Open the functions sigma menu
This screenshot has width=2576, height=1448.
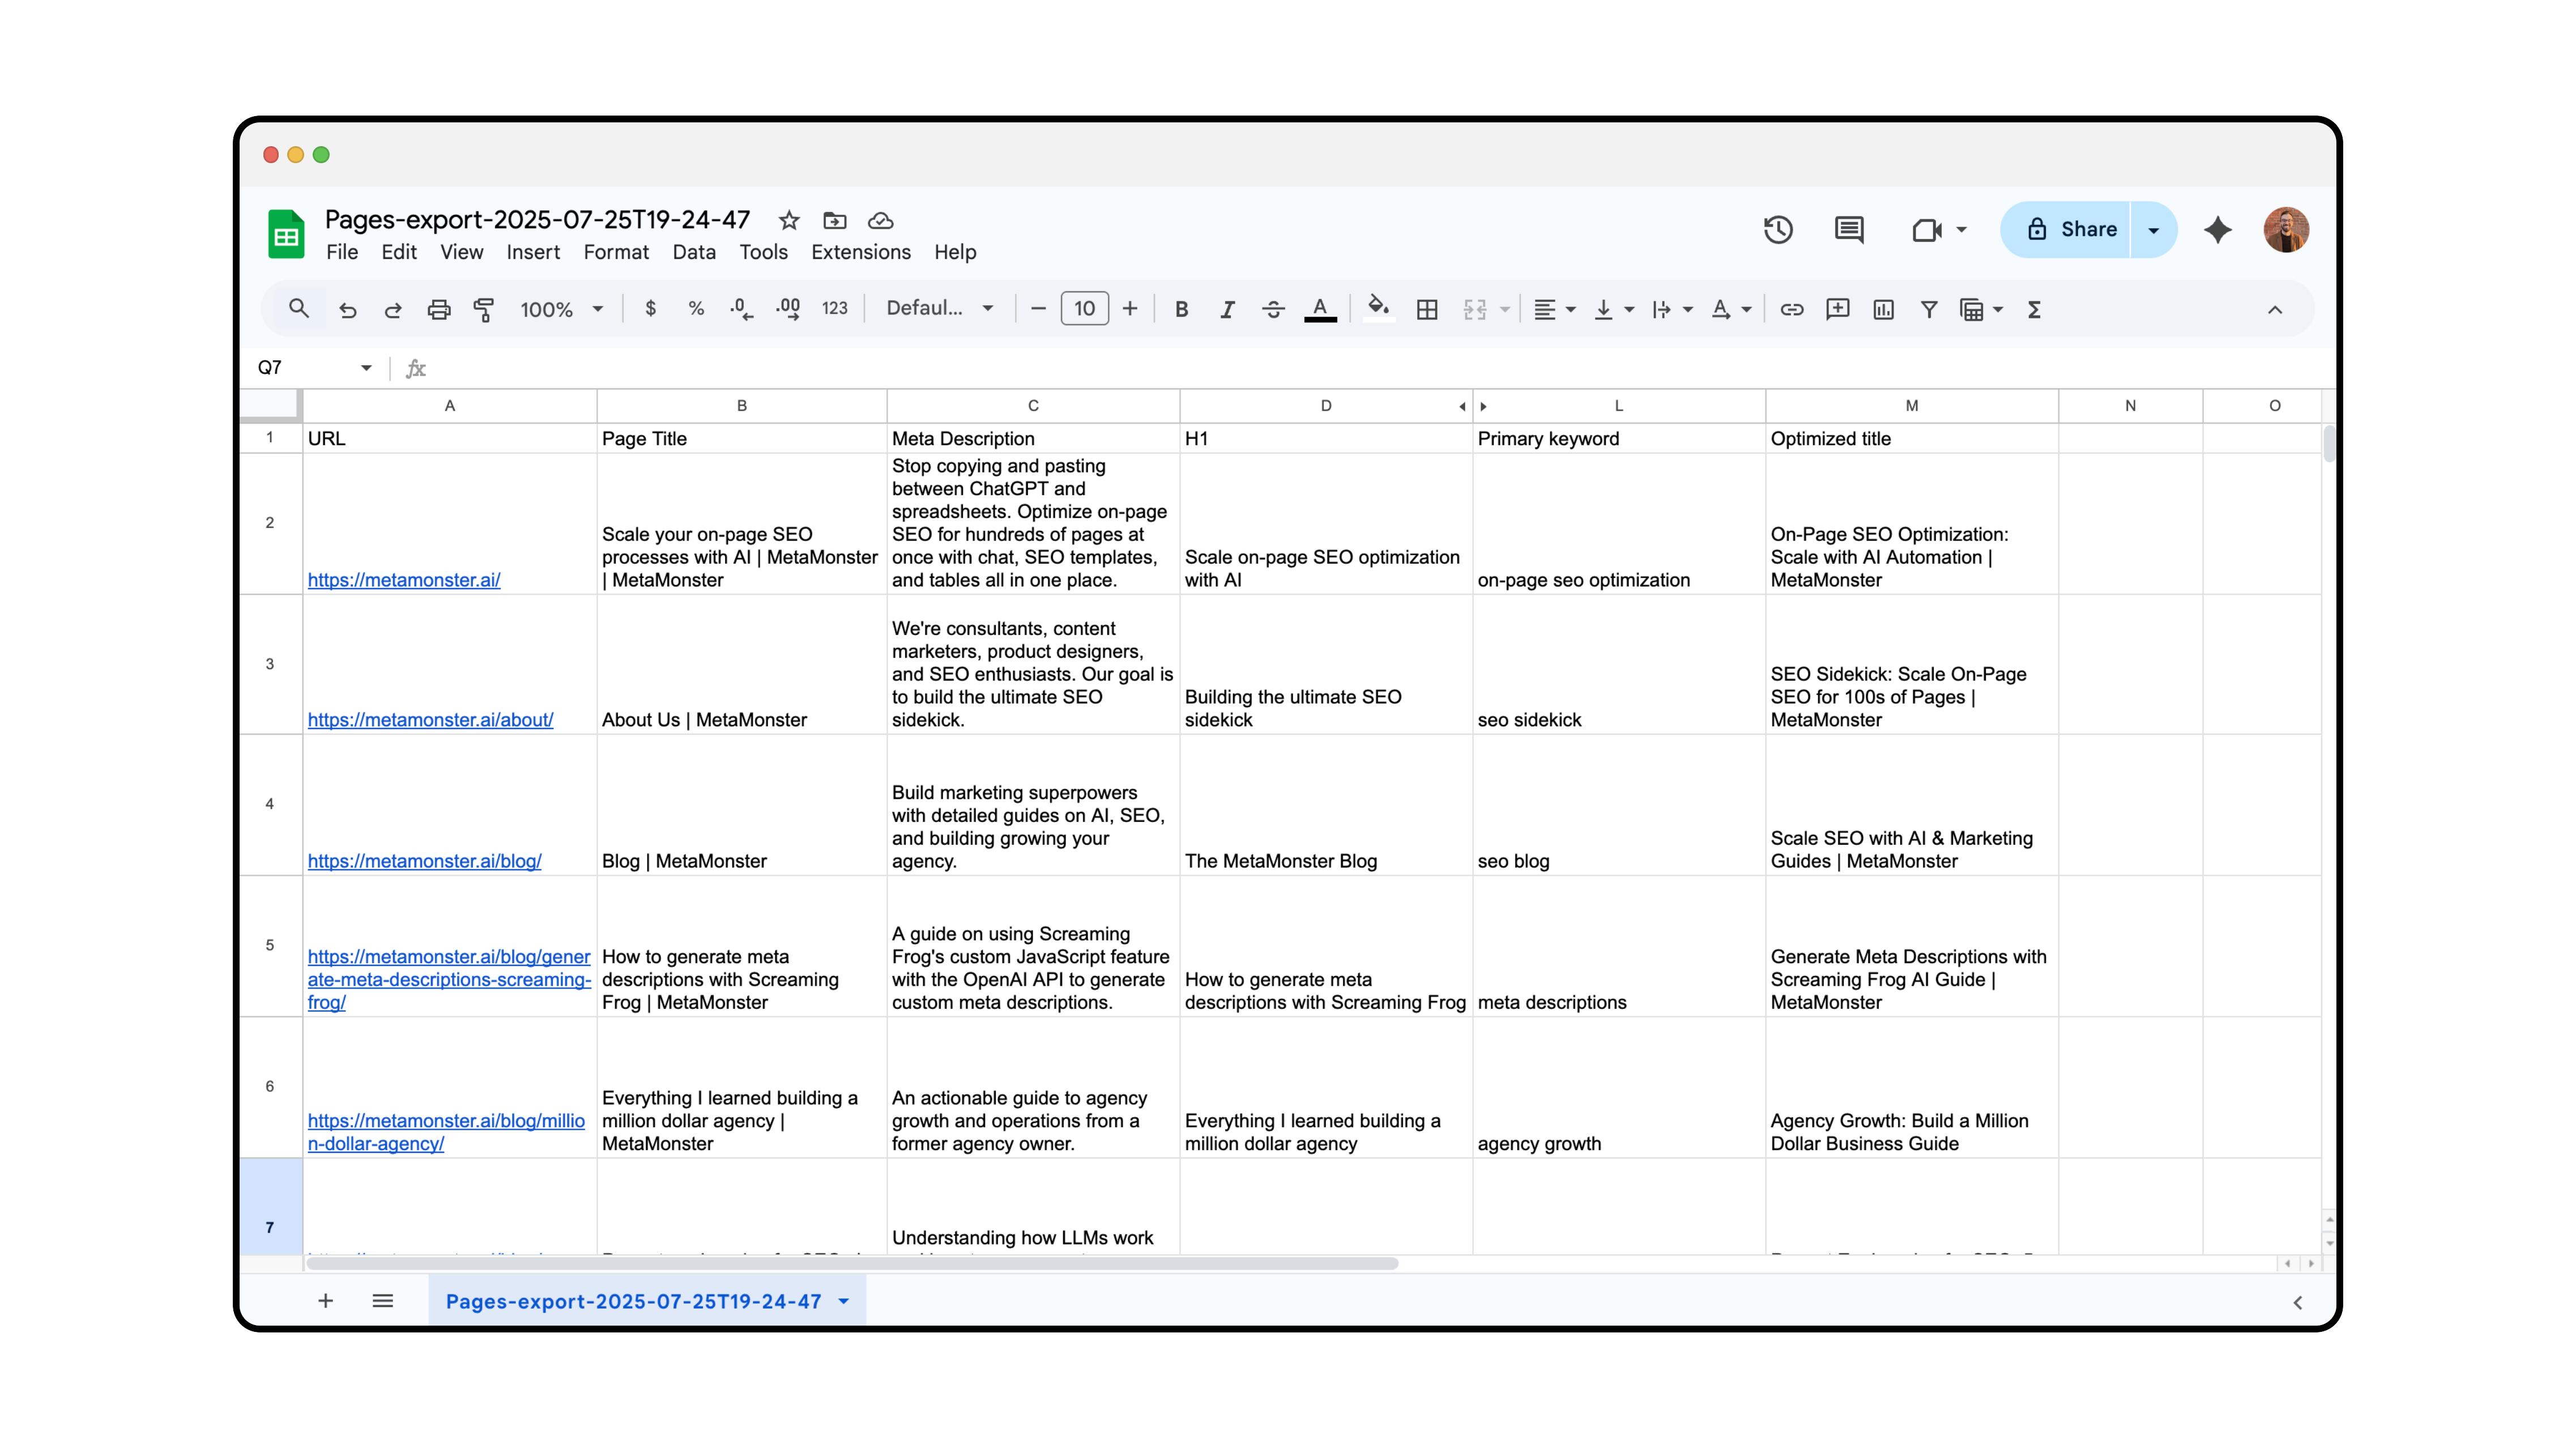coord(2034,310)
